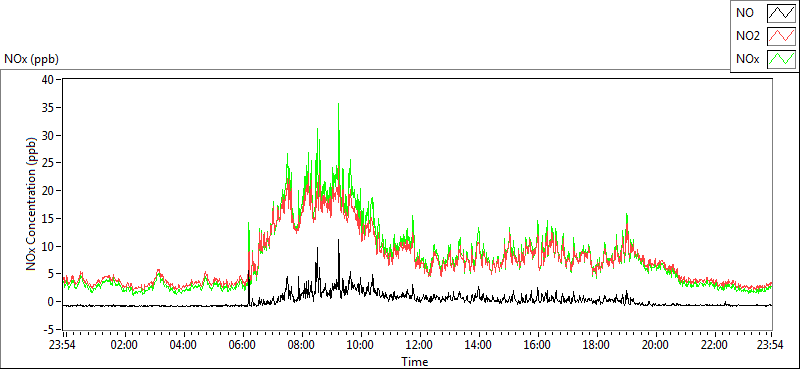The image size is (800, 369).
Task: Click the NOx Concentration (ppb) axis label
Action: [x=32, y=203]
